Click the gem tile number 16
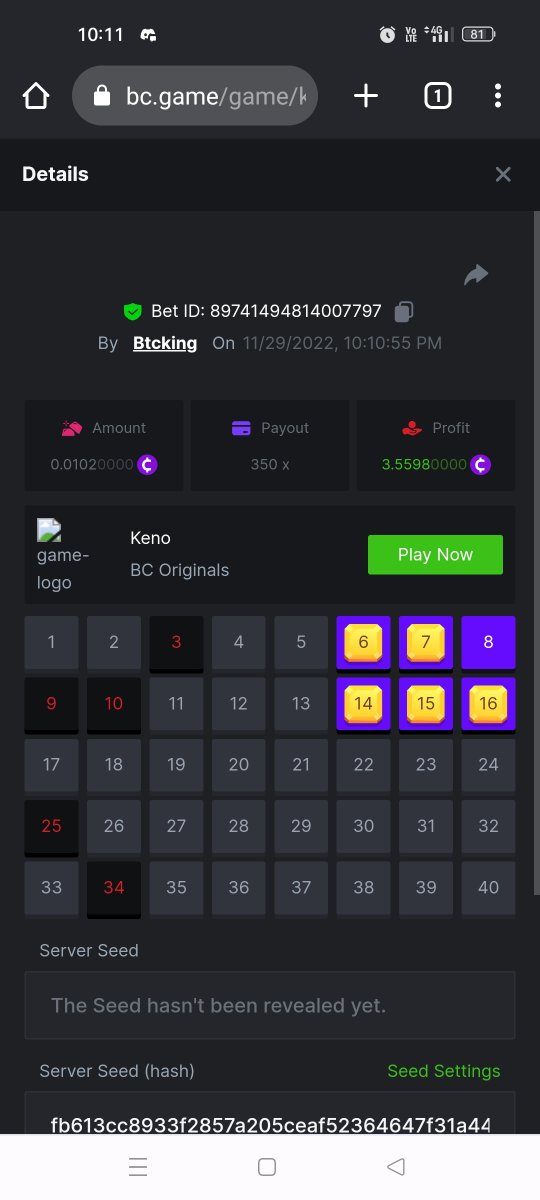 coord(488,704)
